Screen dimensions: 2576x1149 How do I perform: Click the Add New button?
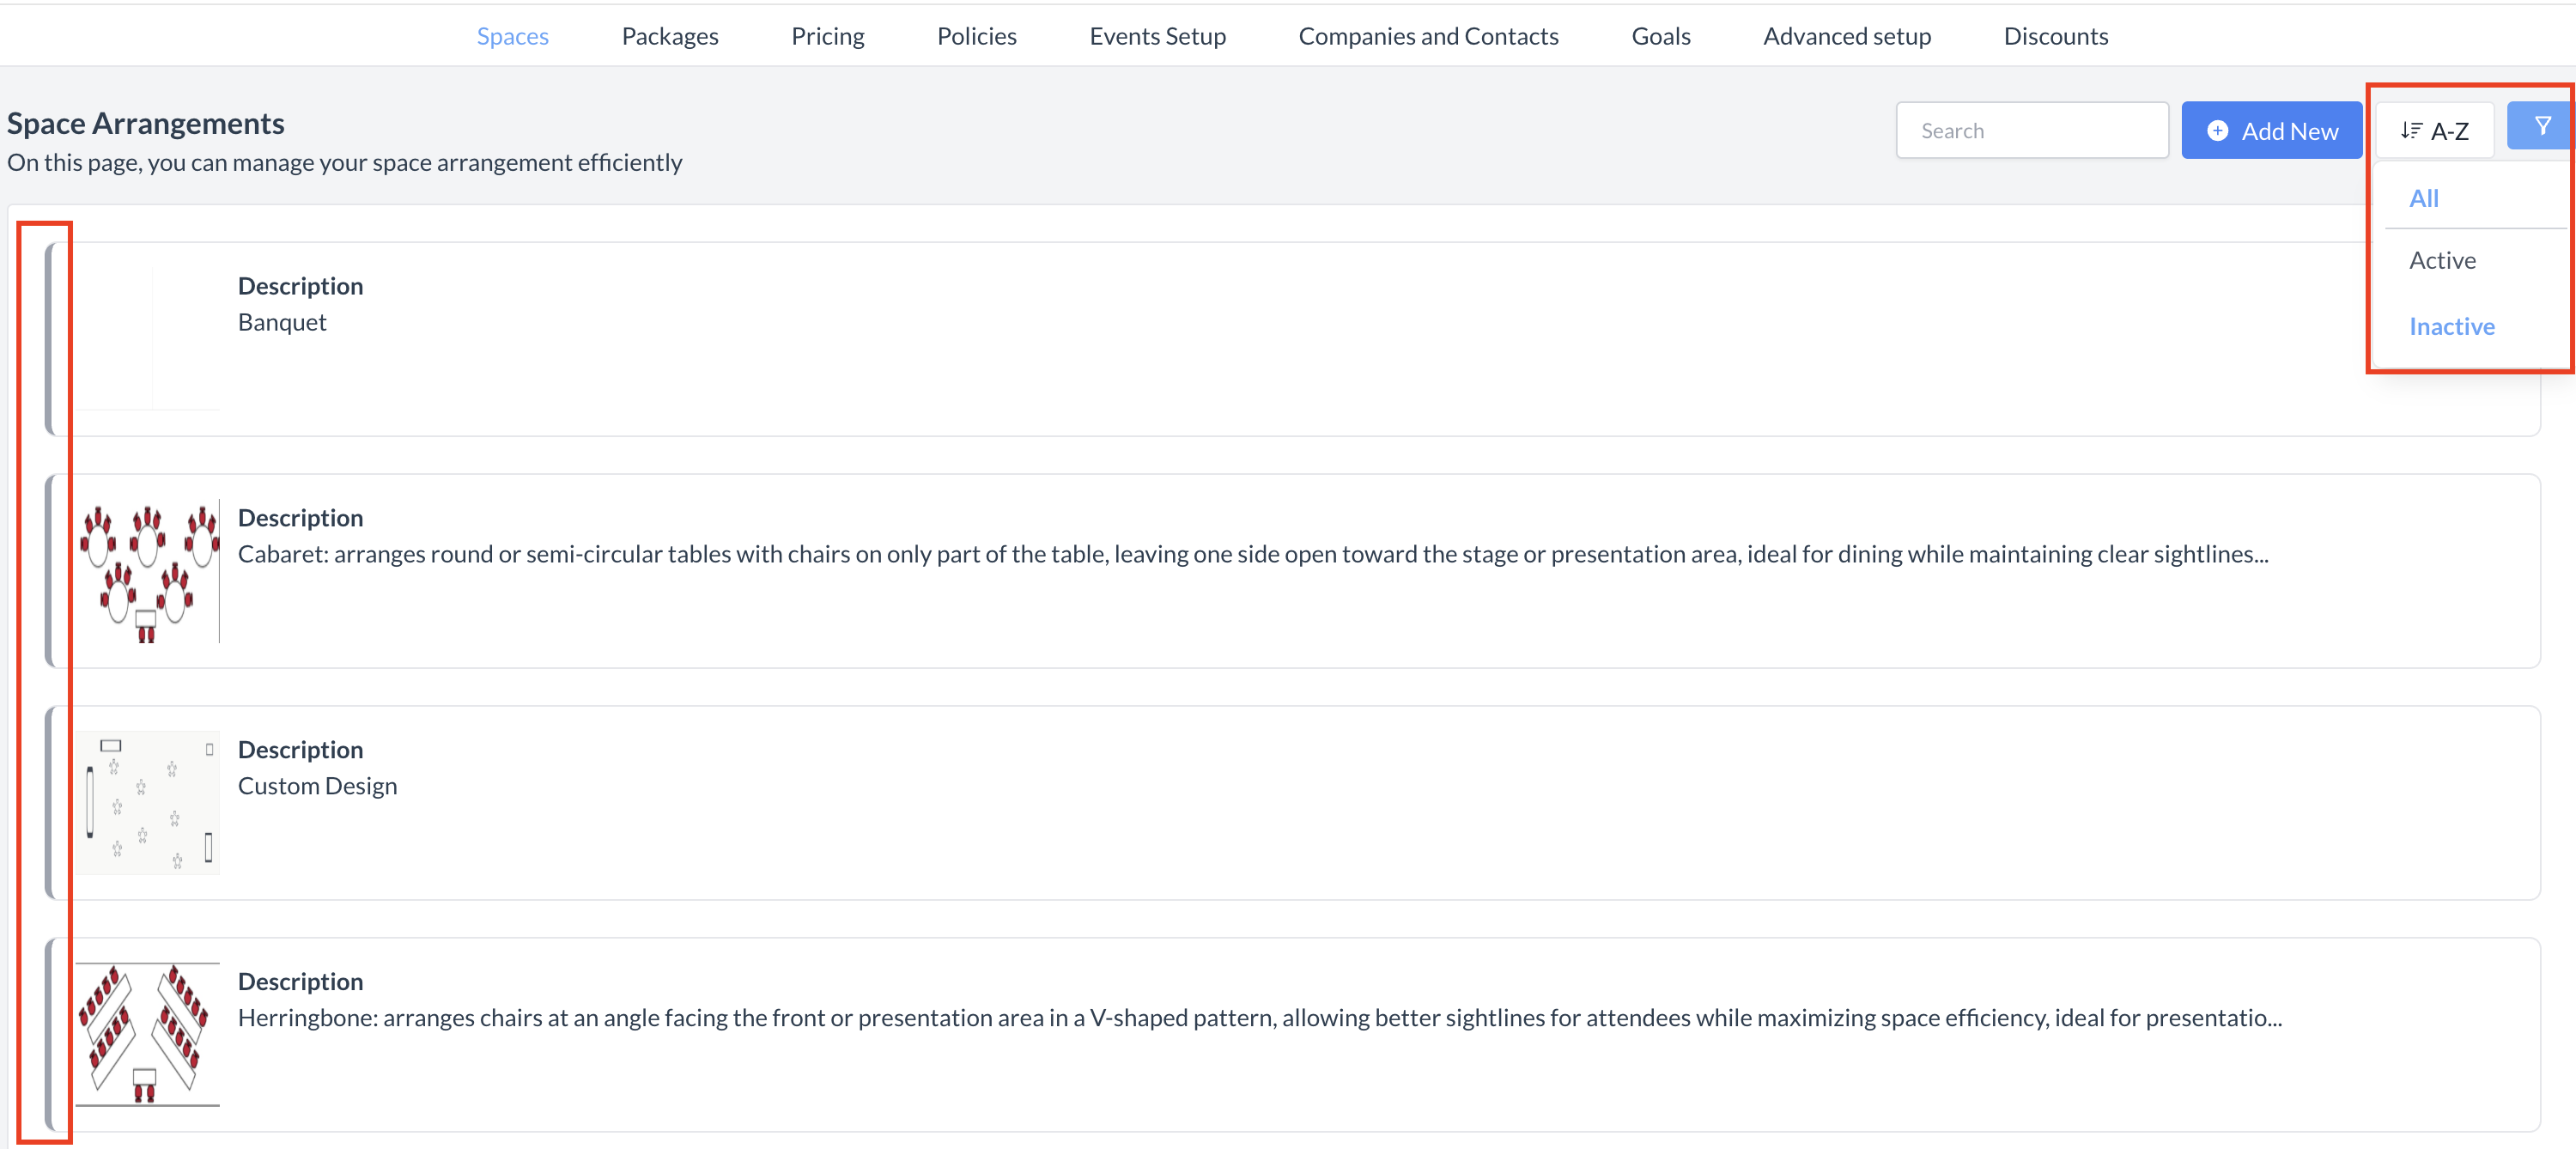(2271, 130)
